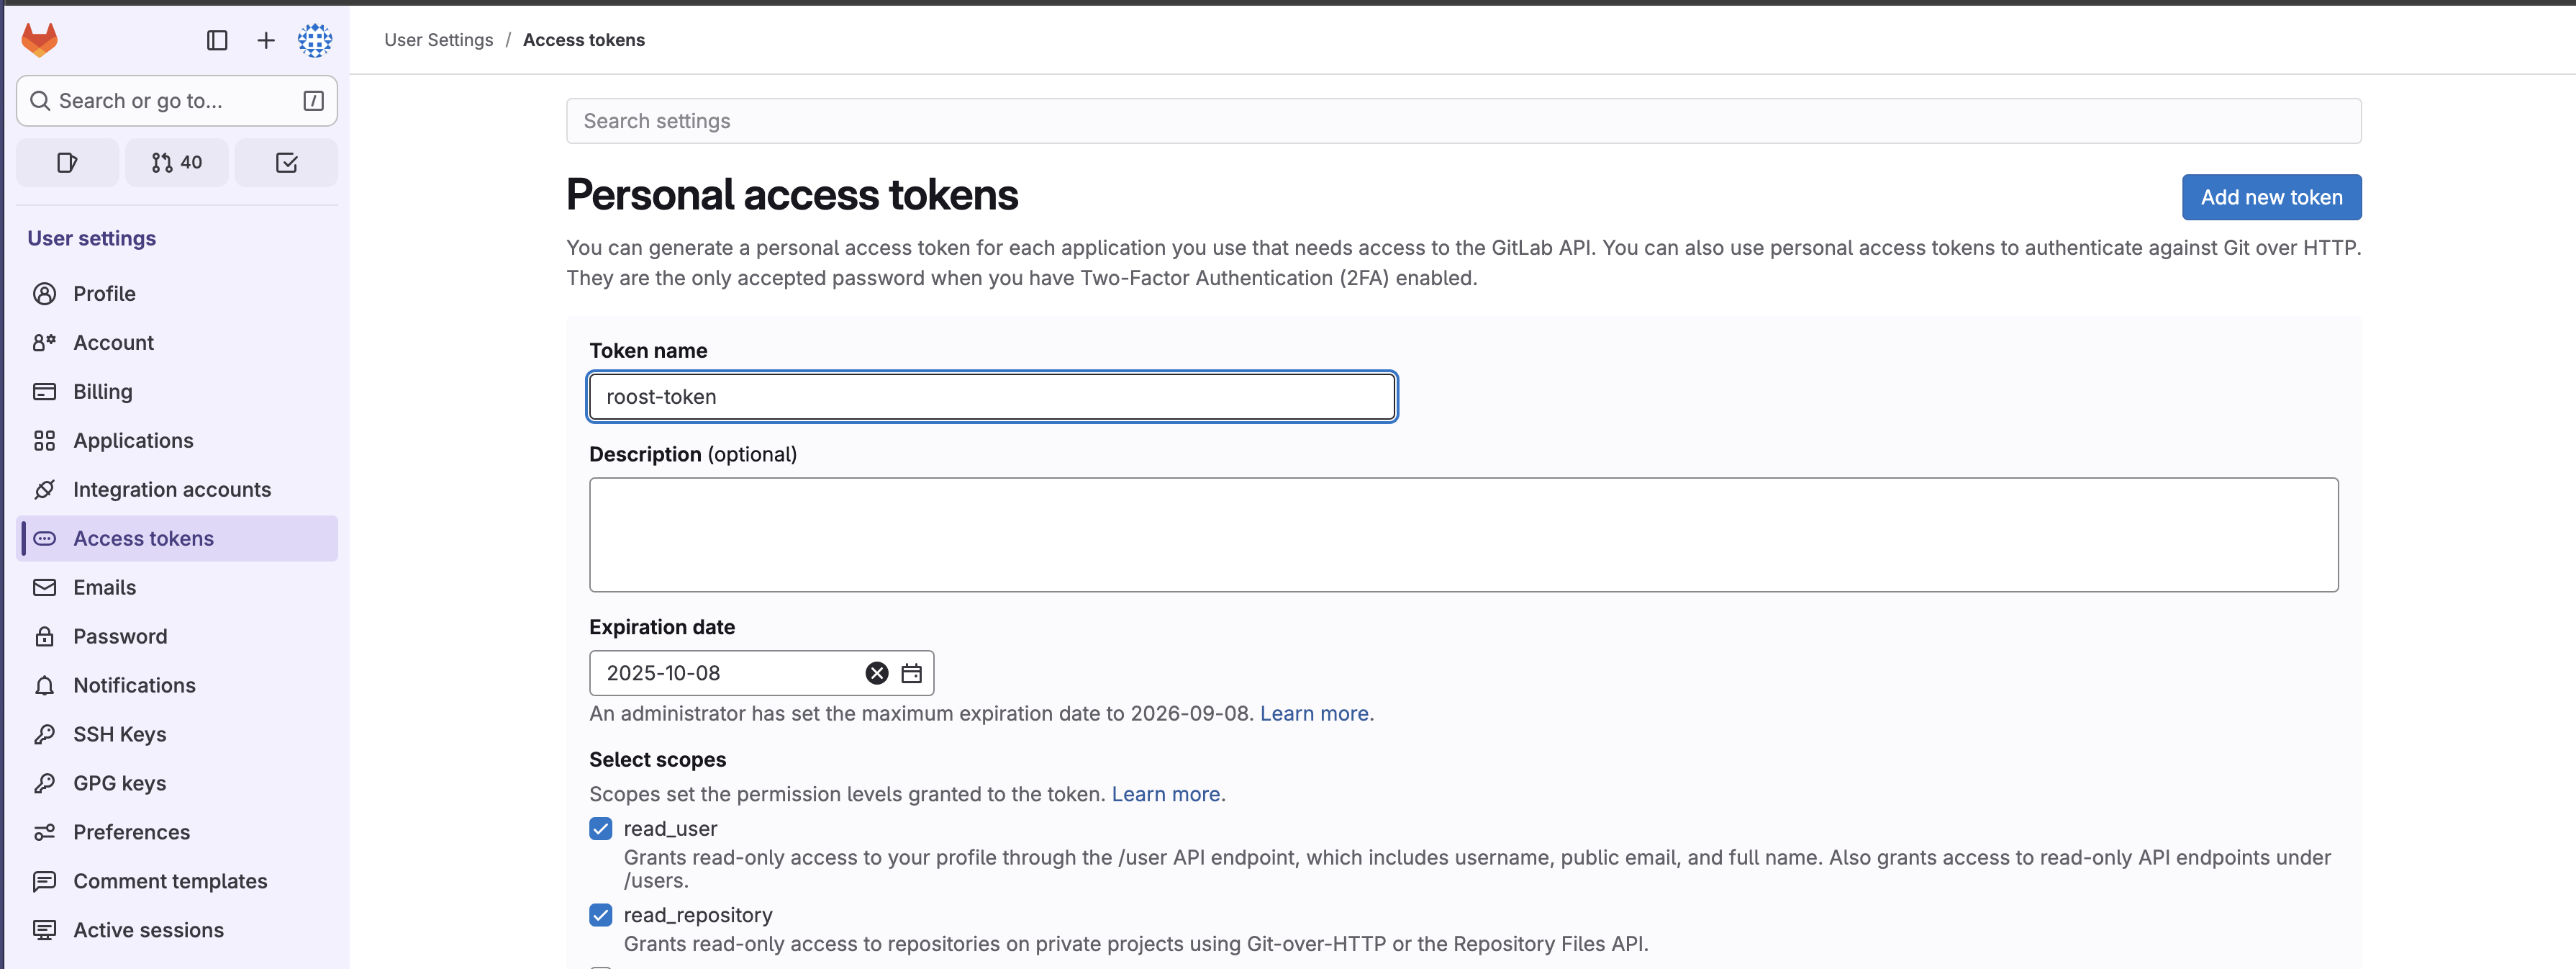Open the expiration date calendar picker
Image resolution: width=2576 pixels, height=969 pixels.
point(912,674)
